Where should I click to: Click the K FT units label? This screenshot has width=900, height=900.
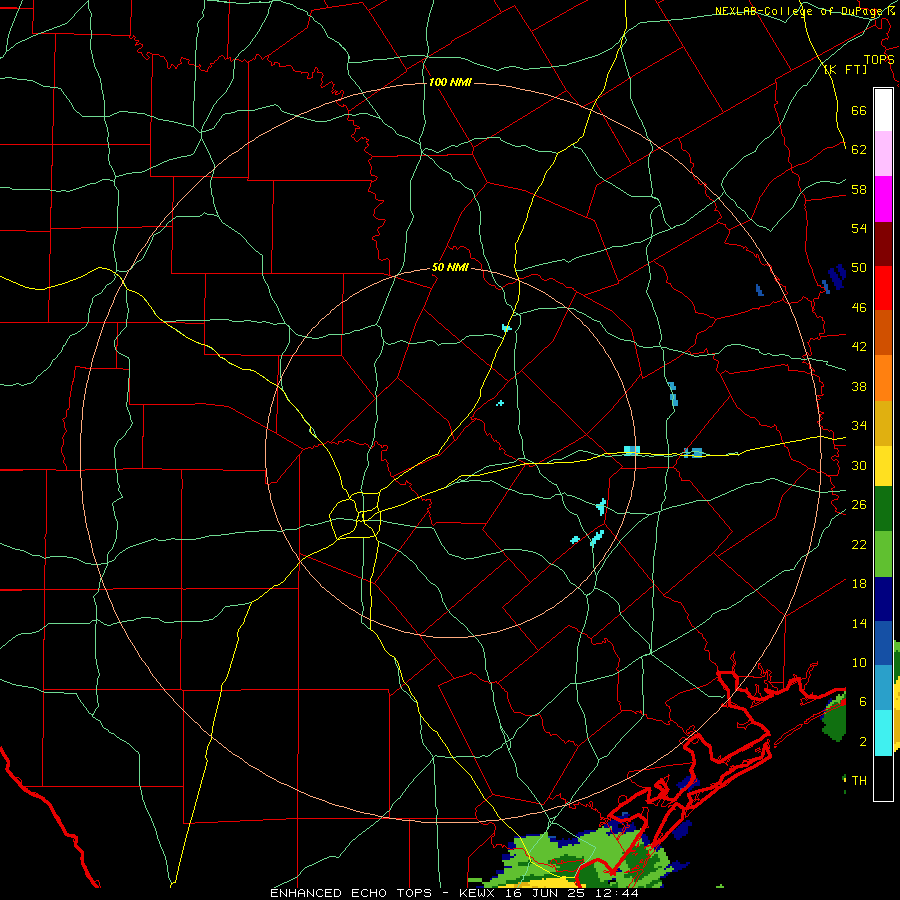[845, 69]
